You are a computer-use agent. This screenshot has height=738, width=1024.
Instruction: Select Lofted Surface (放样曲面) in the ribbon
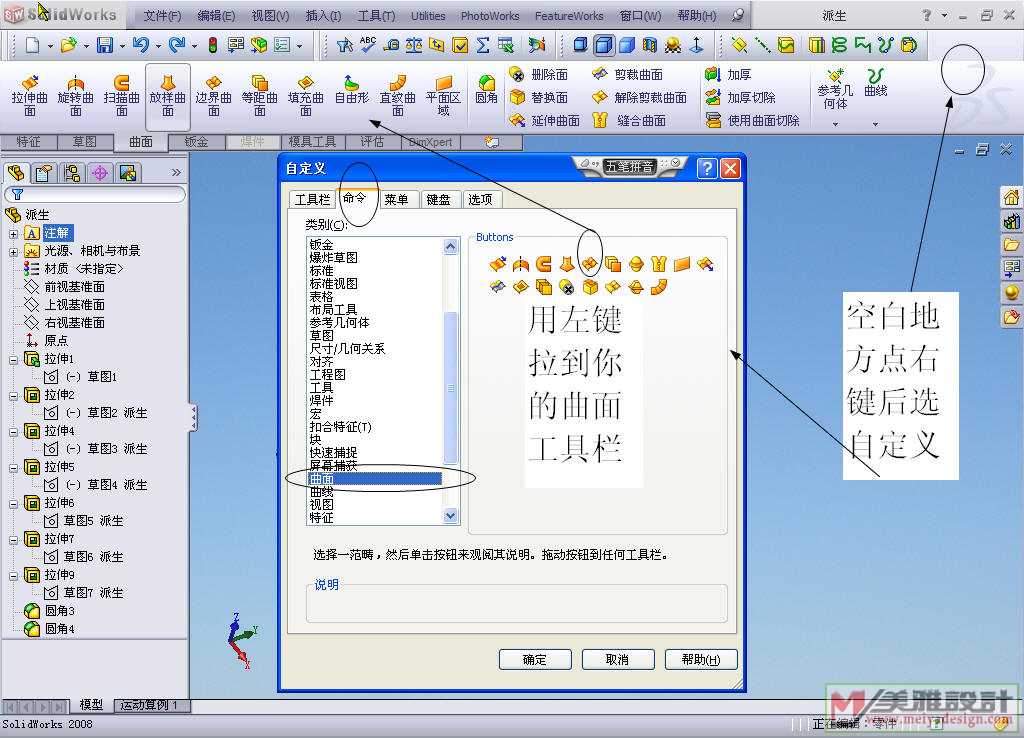pyautogui.click(x=168, y=95)
